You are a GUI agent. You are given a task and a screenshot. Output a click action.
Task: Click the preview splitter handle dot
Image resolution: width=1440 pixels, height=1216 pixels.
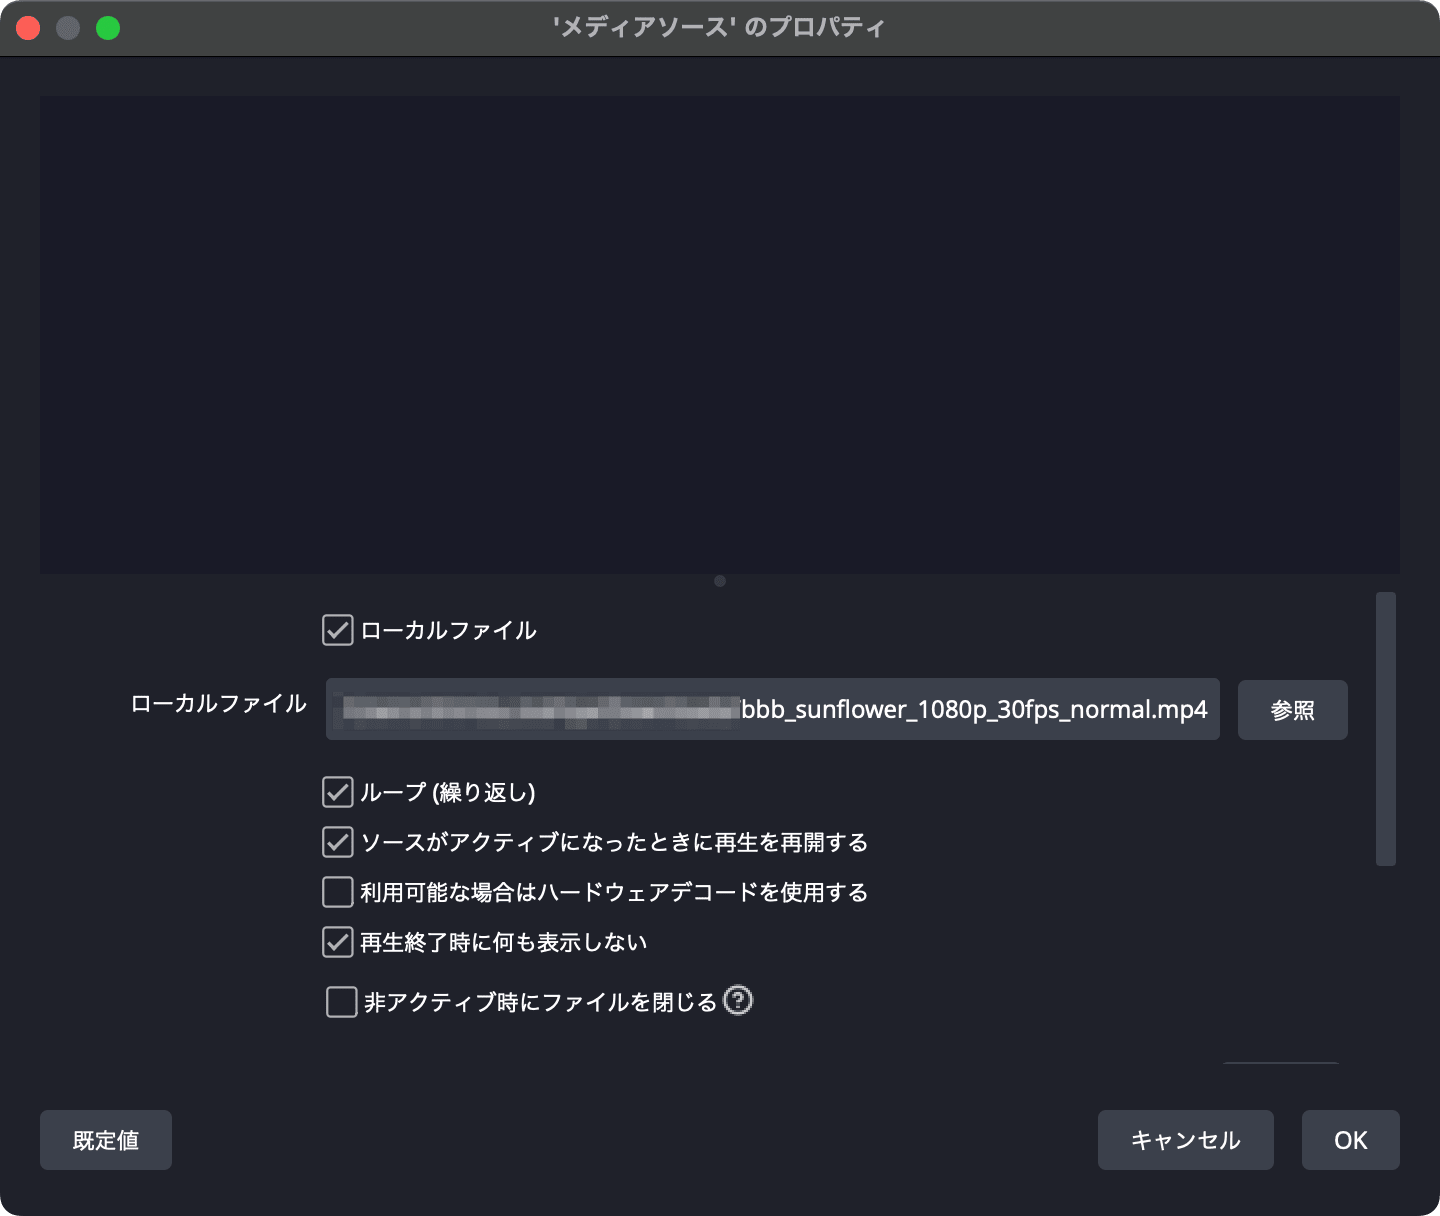[720, 581]
